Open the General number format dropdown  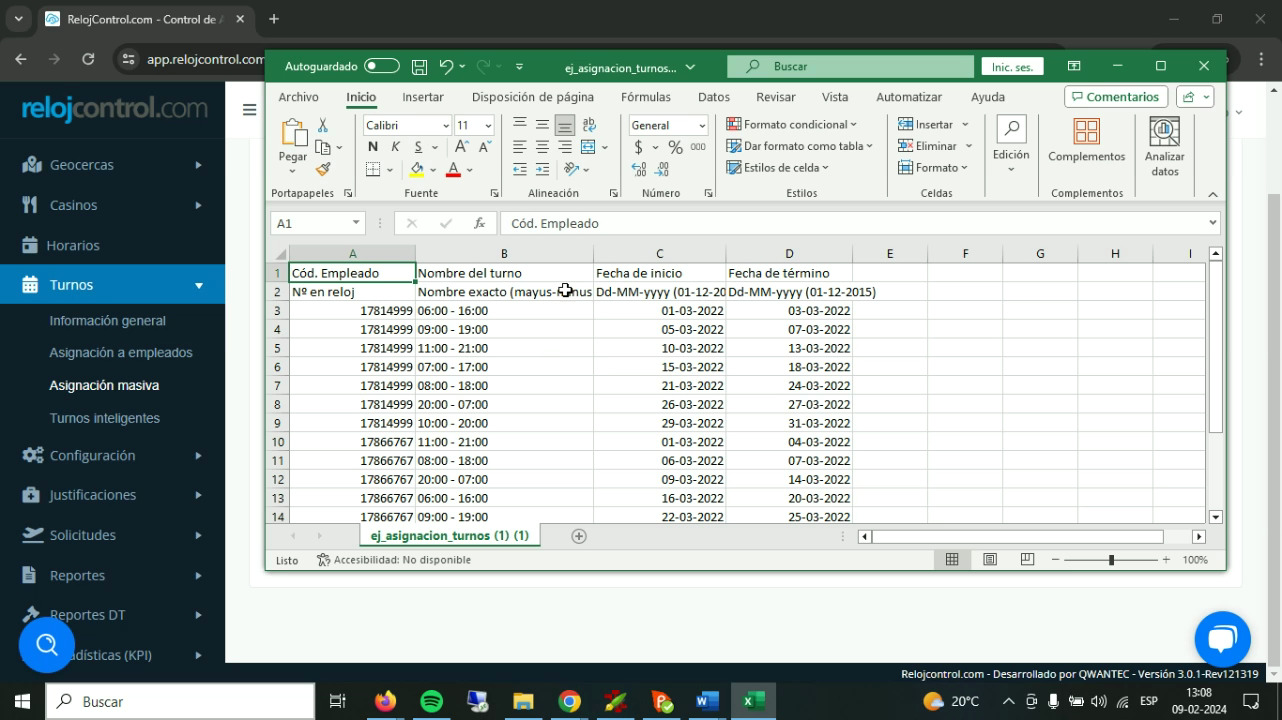[702, 125]
